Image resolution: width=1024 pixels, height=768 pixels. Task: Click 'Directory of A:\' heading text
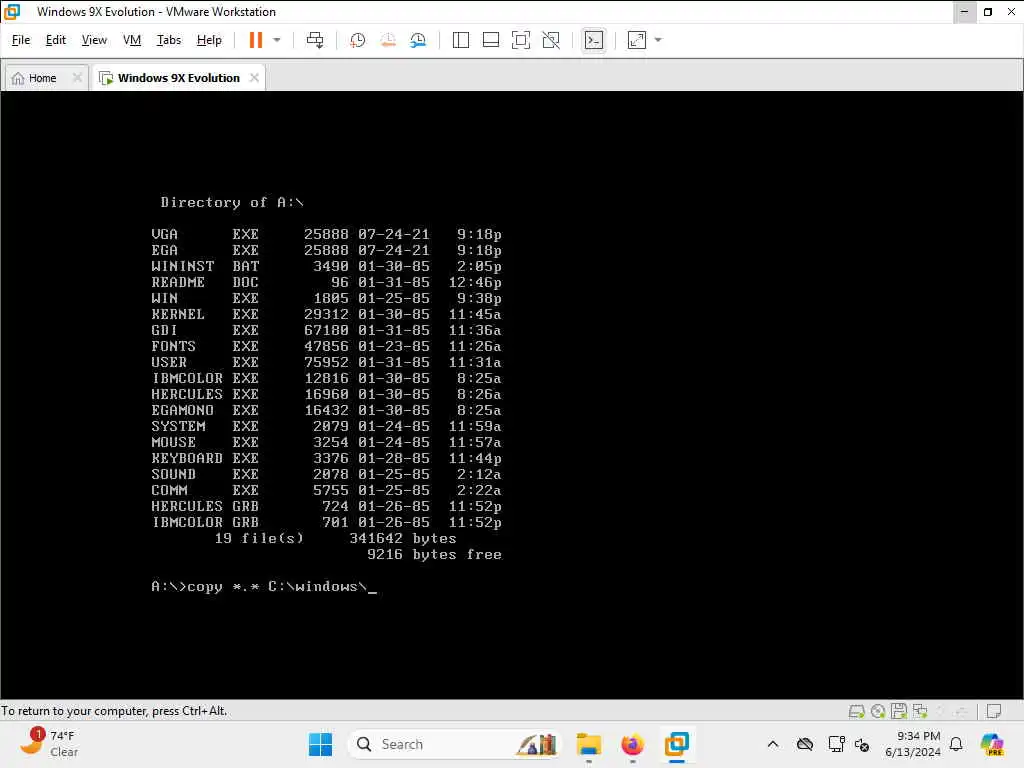click(x=232, y=202)
